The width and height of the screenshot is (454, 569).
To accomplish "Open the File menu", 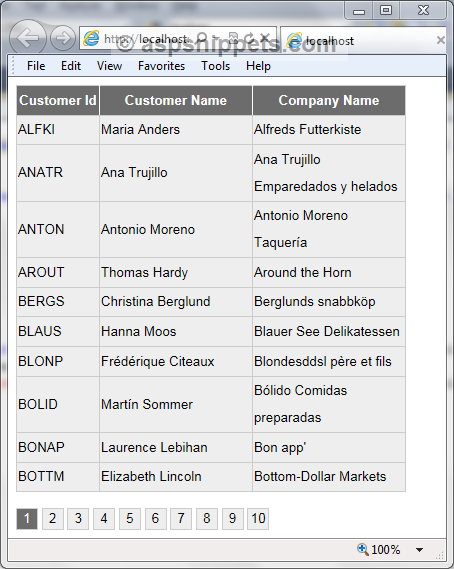I will tap(36, 66).
